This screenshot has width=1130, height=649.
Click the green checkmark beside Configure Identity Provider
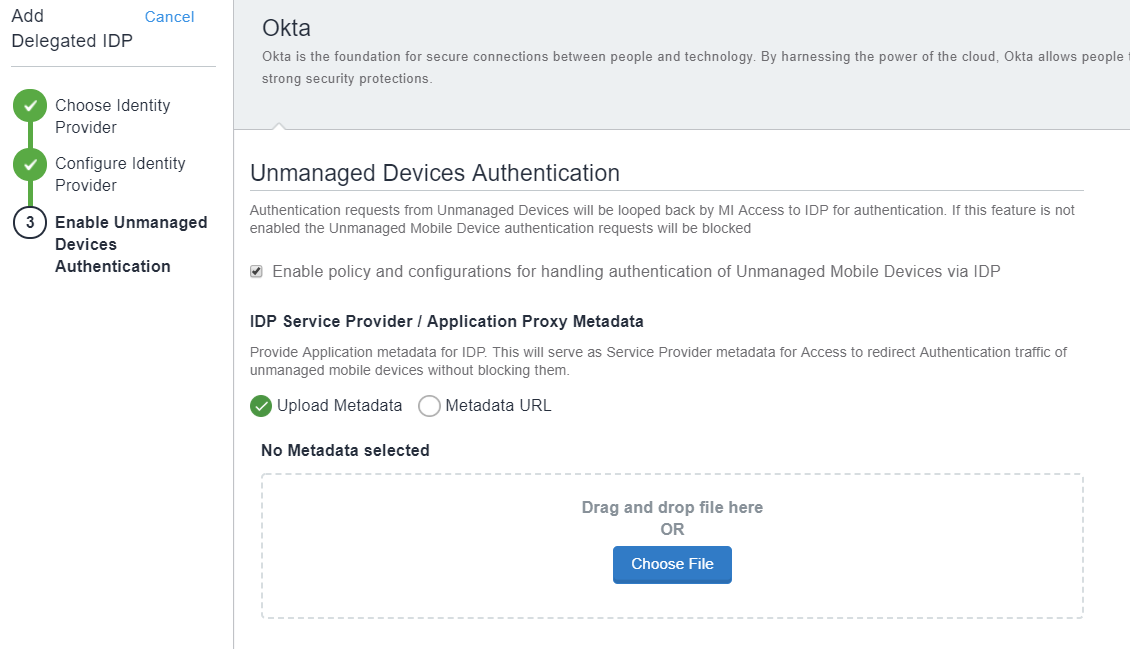point(30,164)
